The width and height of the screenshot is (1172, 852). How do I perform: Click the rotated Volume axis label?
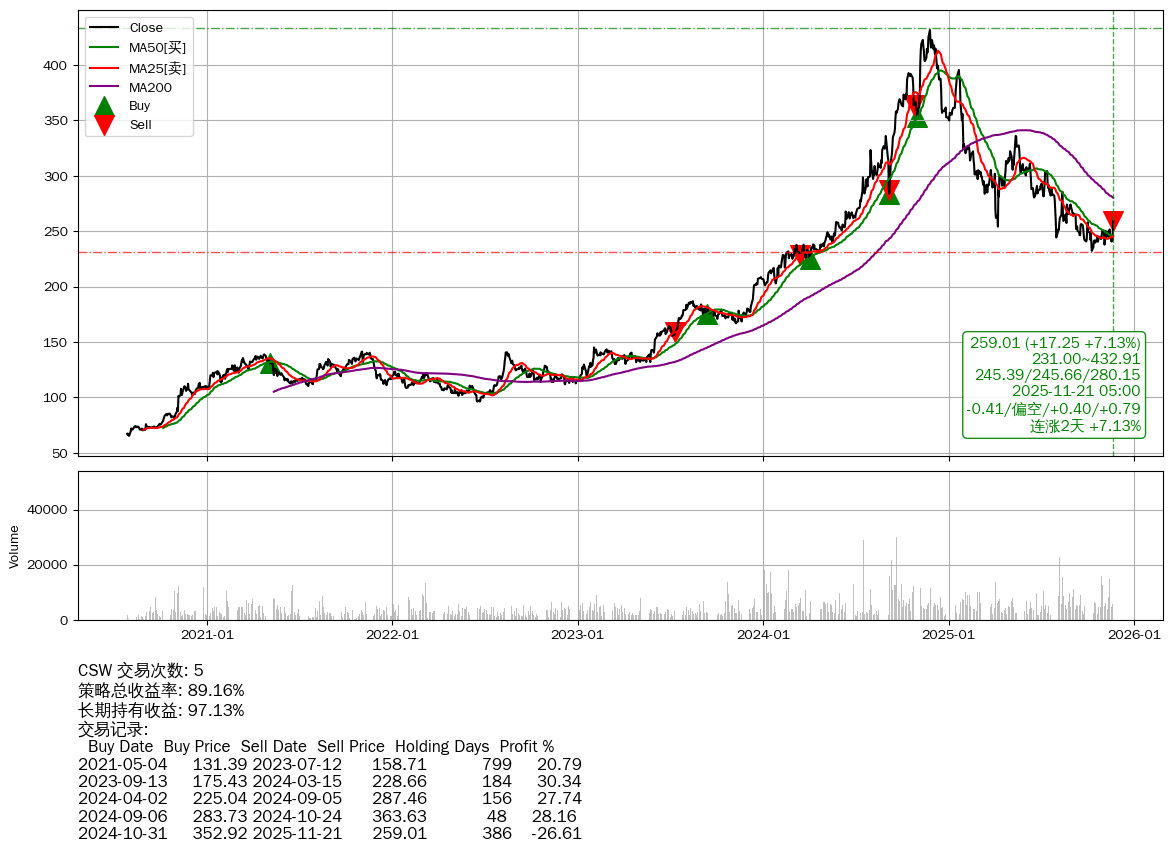(14, 547)
